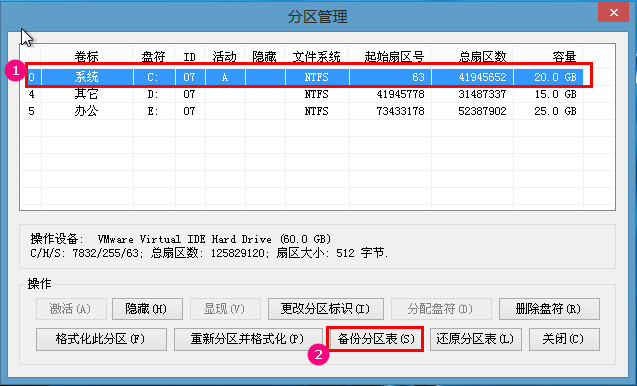Image resolution: width=637 pixels, height=386 pixels.
Task: Click start sector value 63
Action: 418,77
